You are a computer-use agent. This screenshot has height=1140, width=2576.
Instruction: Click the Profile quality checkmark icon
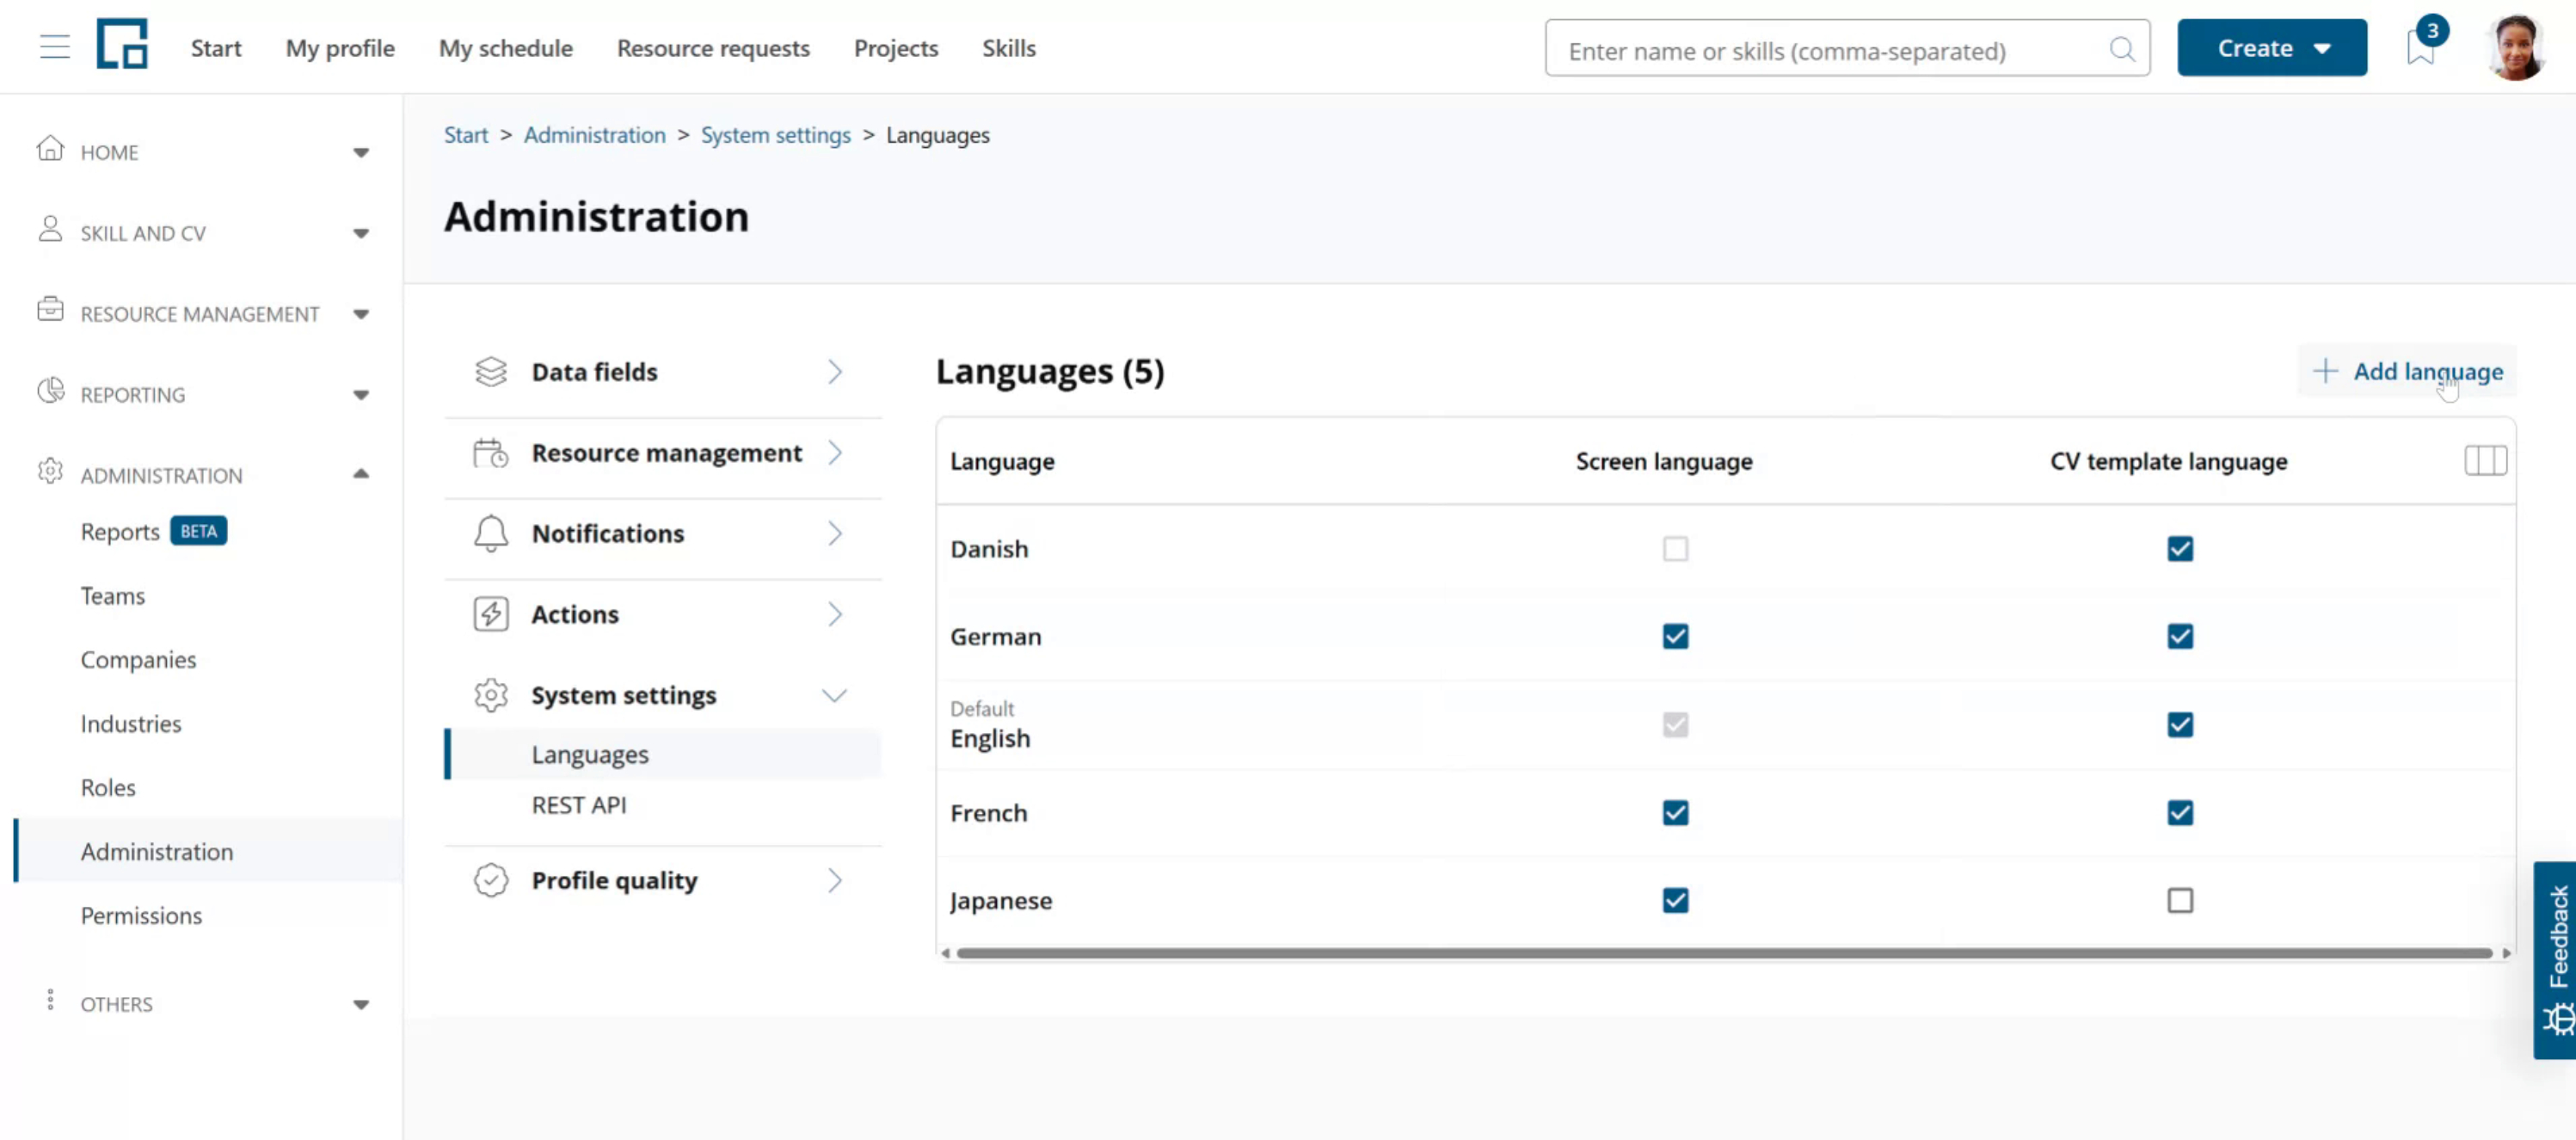coord(491,880)
